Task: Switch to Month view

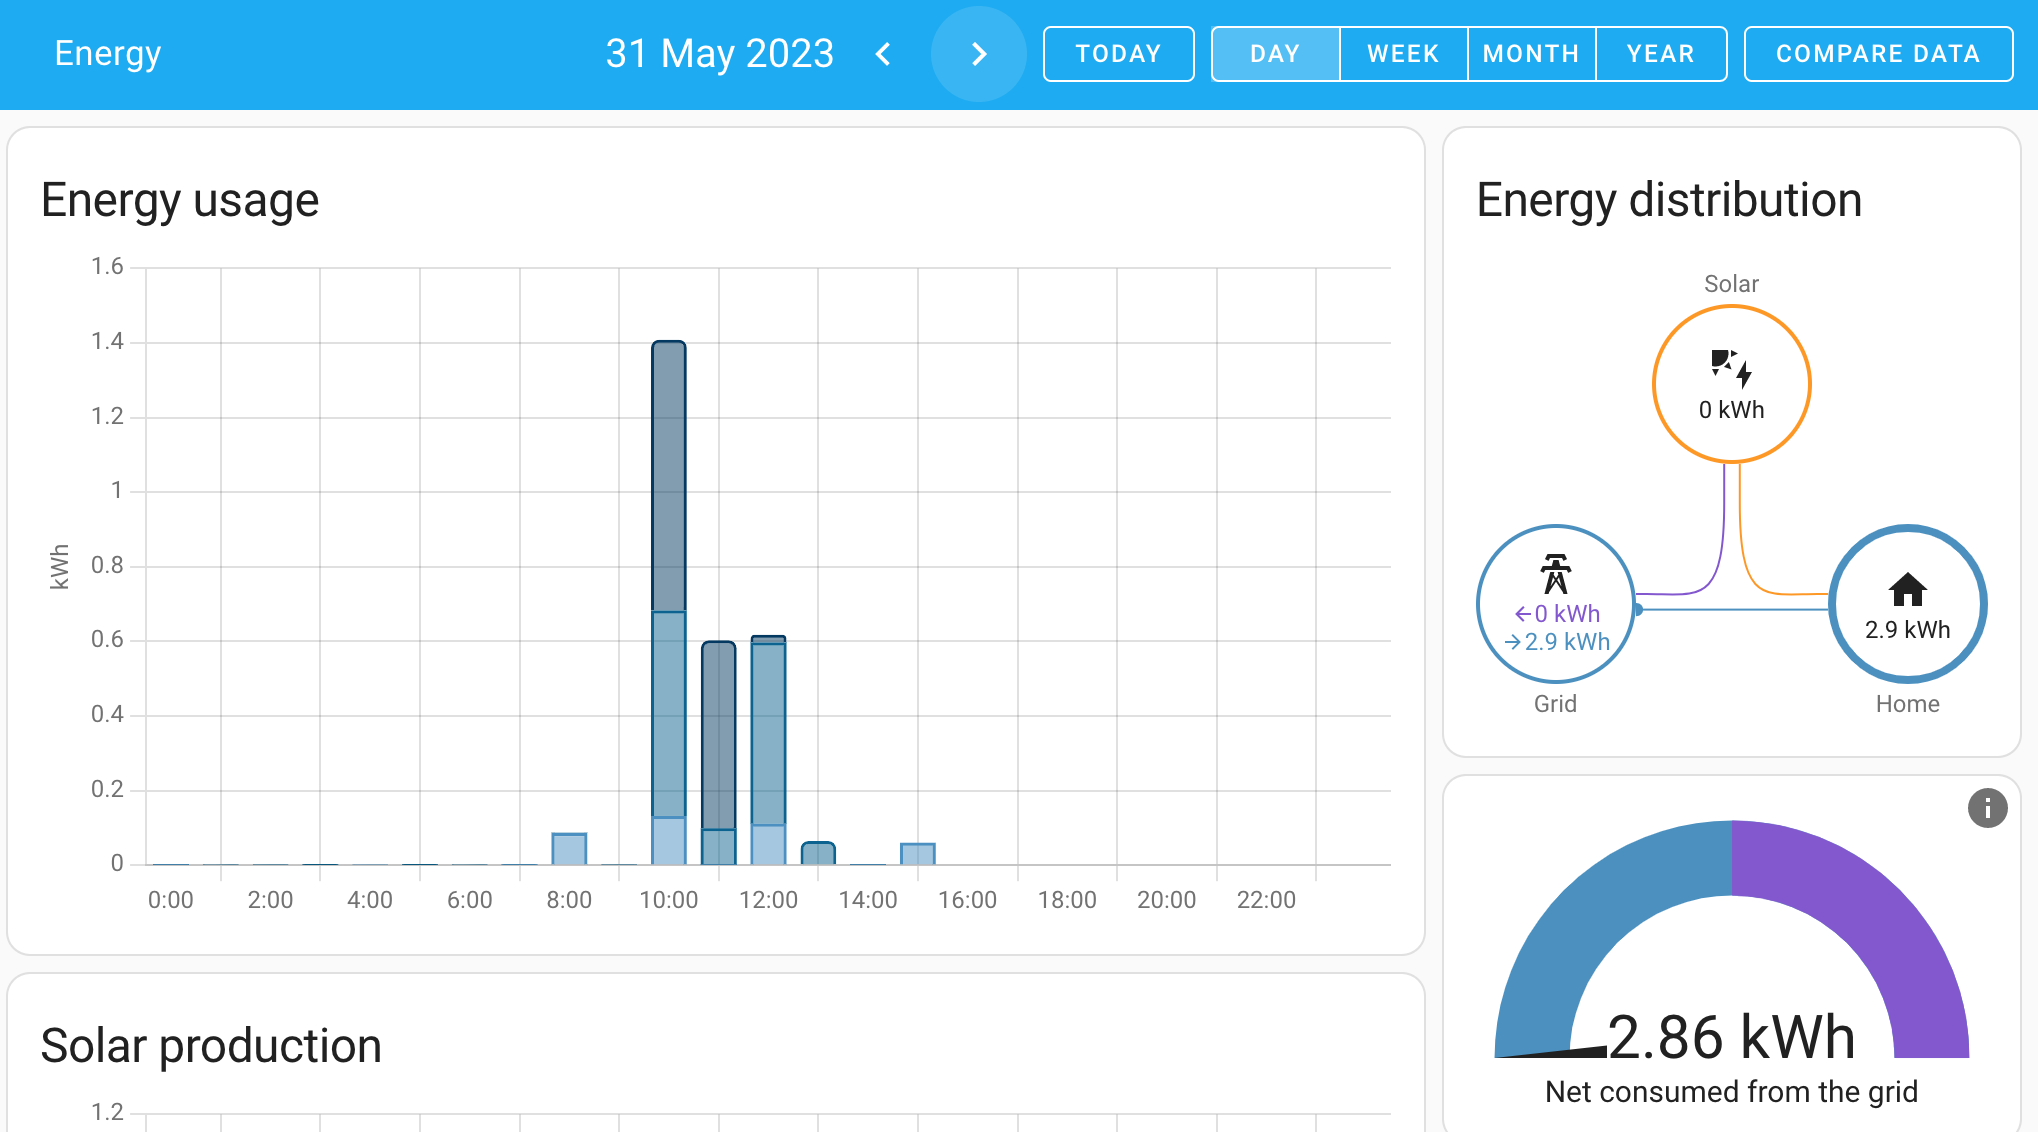Action: (x=1531, y=54)
